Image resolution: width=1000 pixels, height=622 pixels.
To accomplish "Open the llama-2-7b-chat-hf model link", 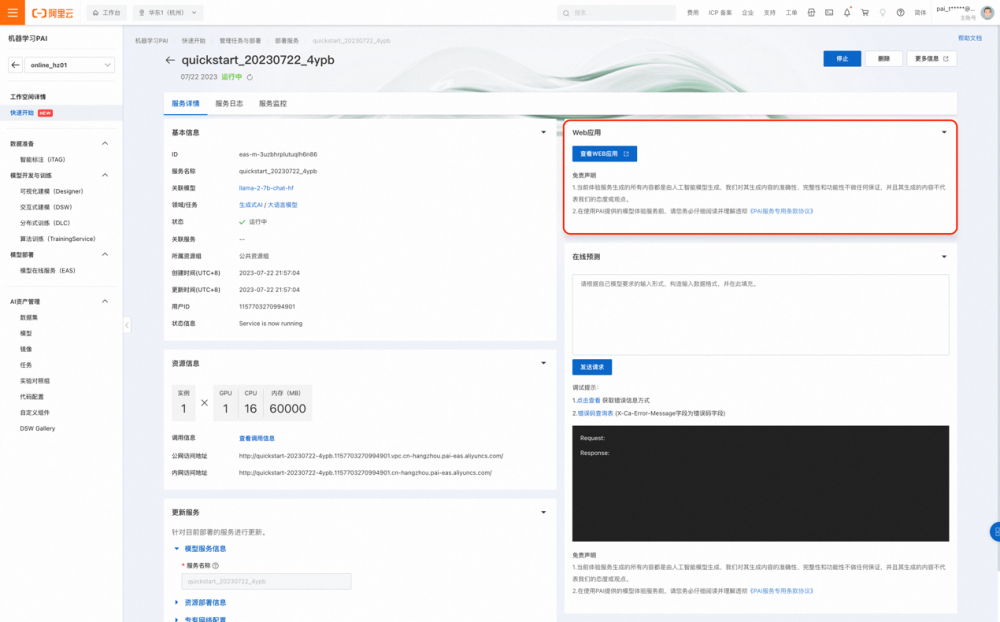I will pos(266,188).
